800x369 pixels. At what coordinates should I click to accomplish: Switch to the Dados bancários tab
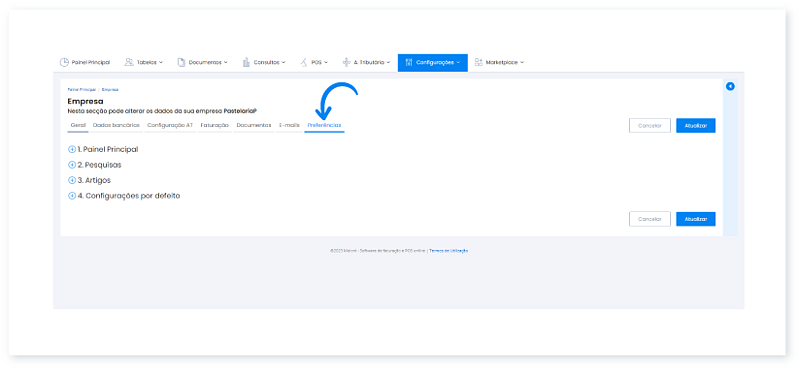click(x=116, y=125)
